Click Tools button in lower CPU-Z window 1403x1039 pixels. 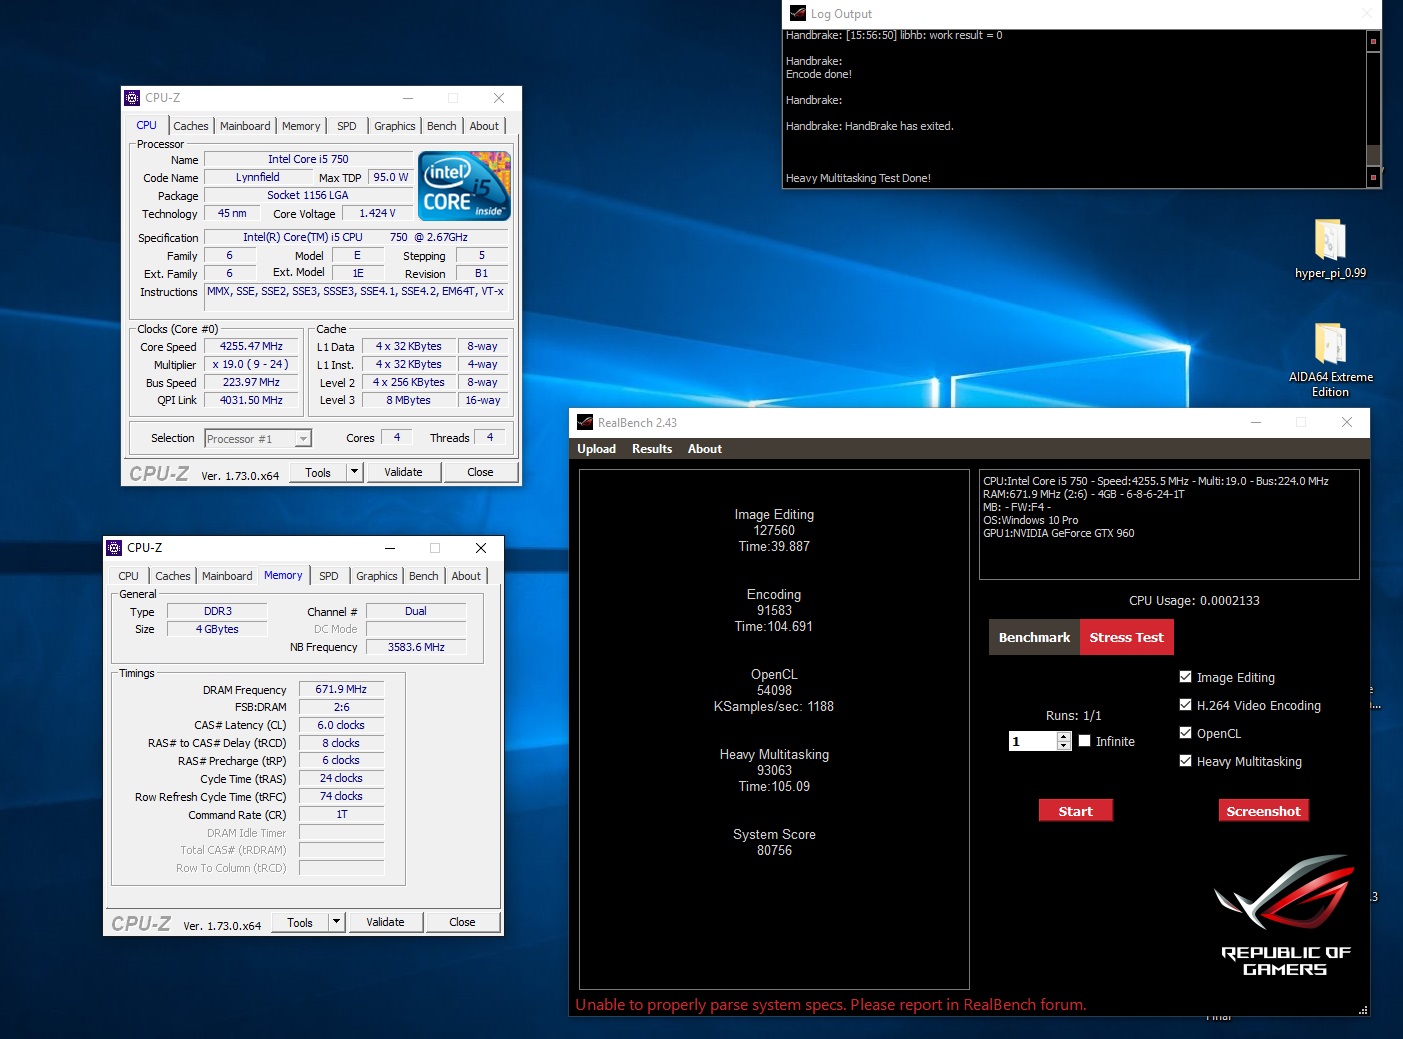click(300, 922)
